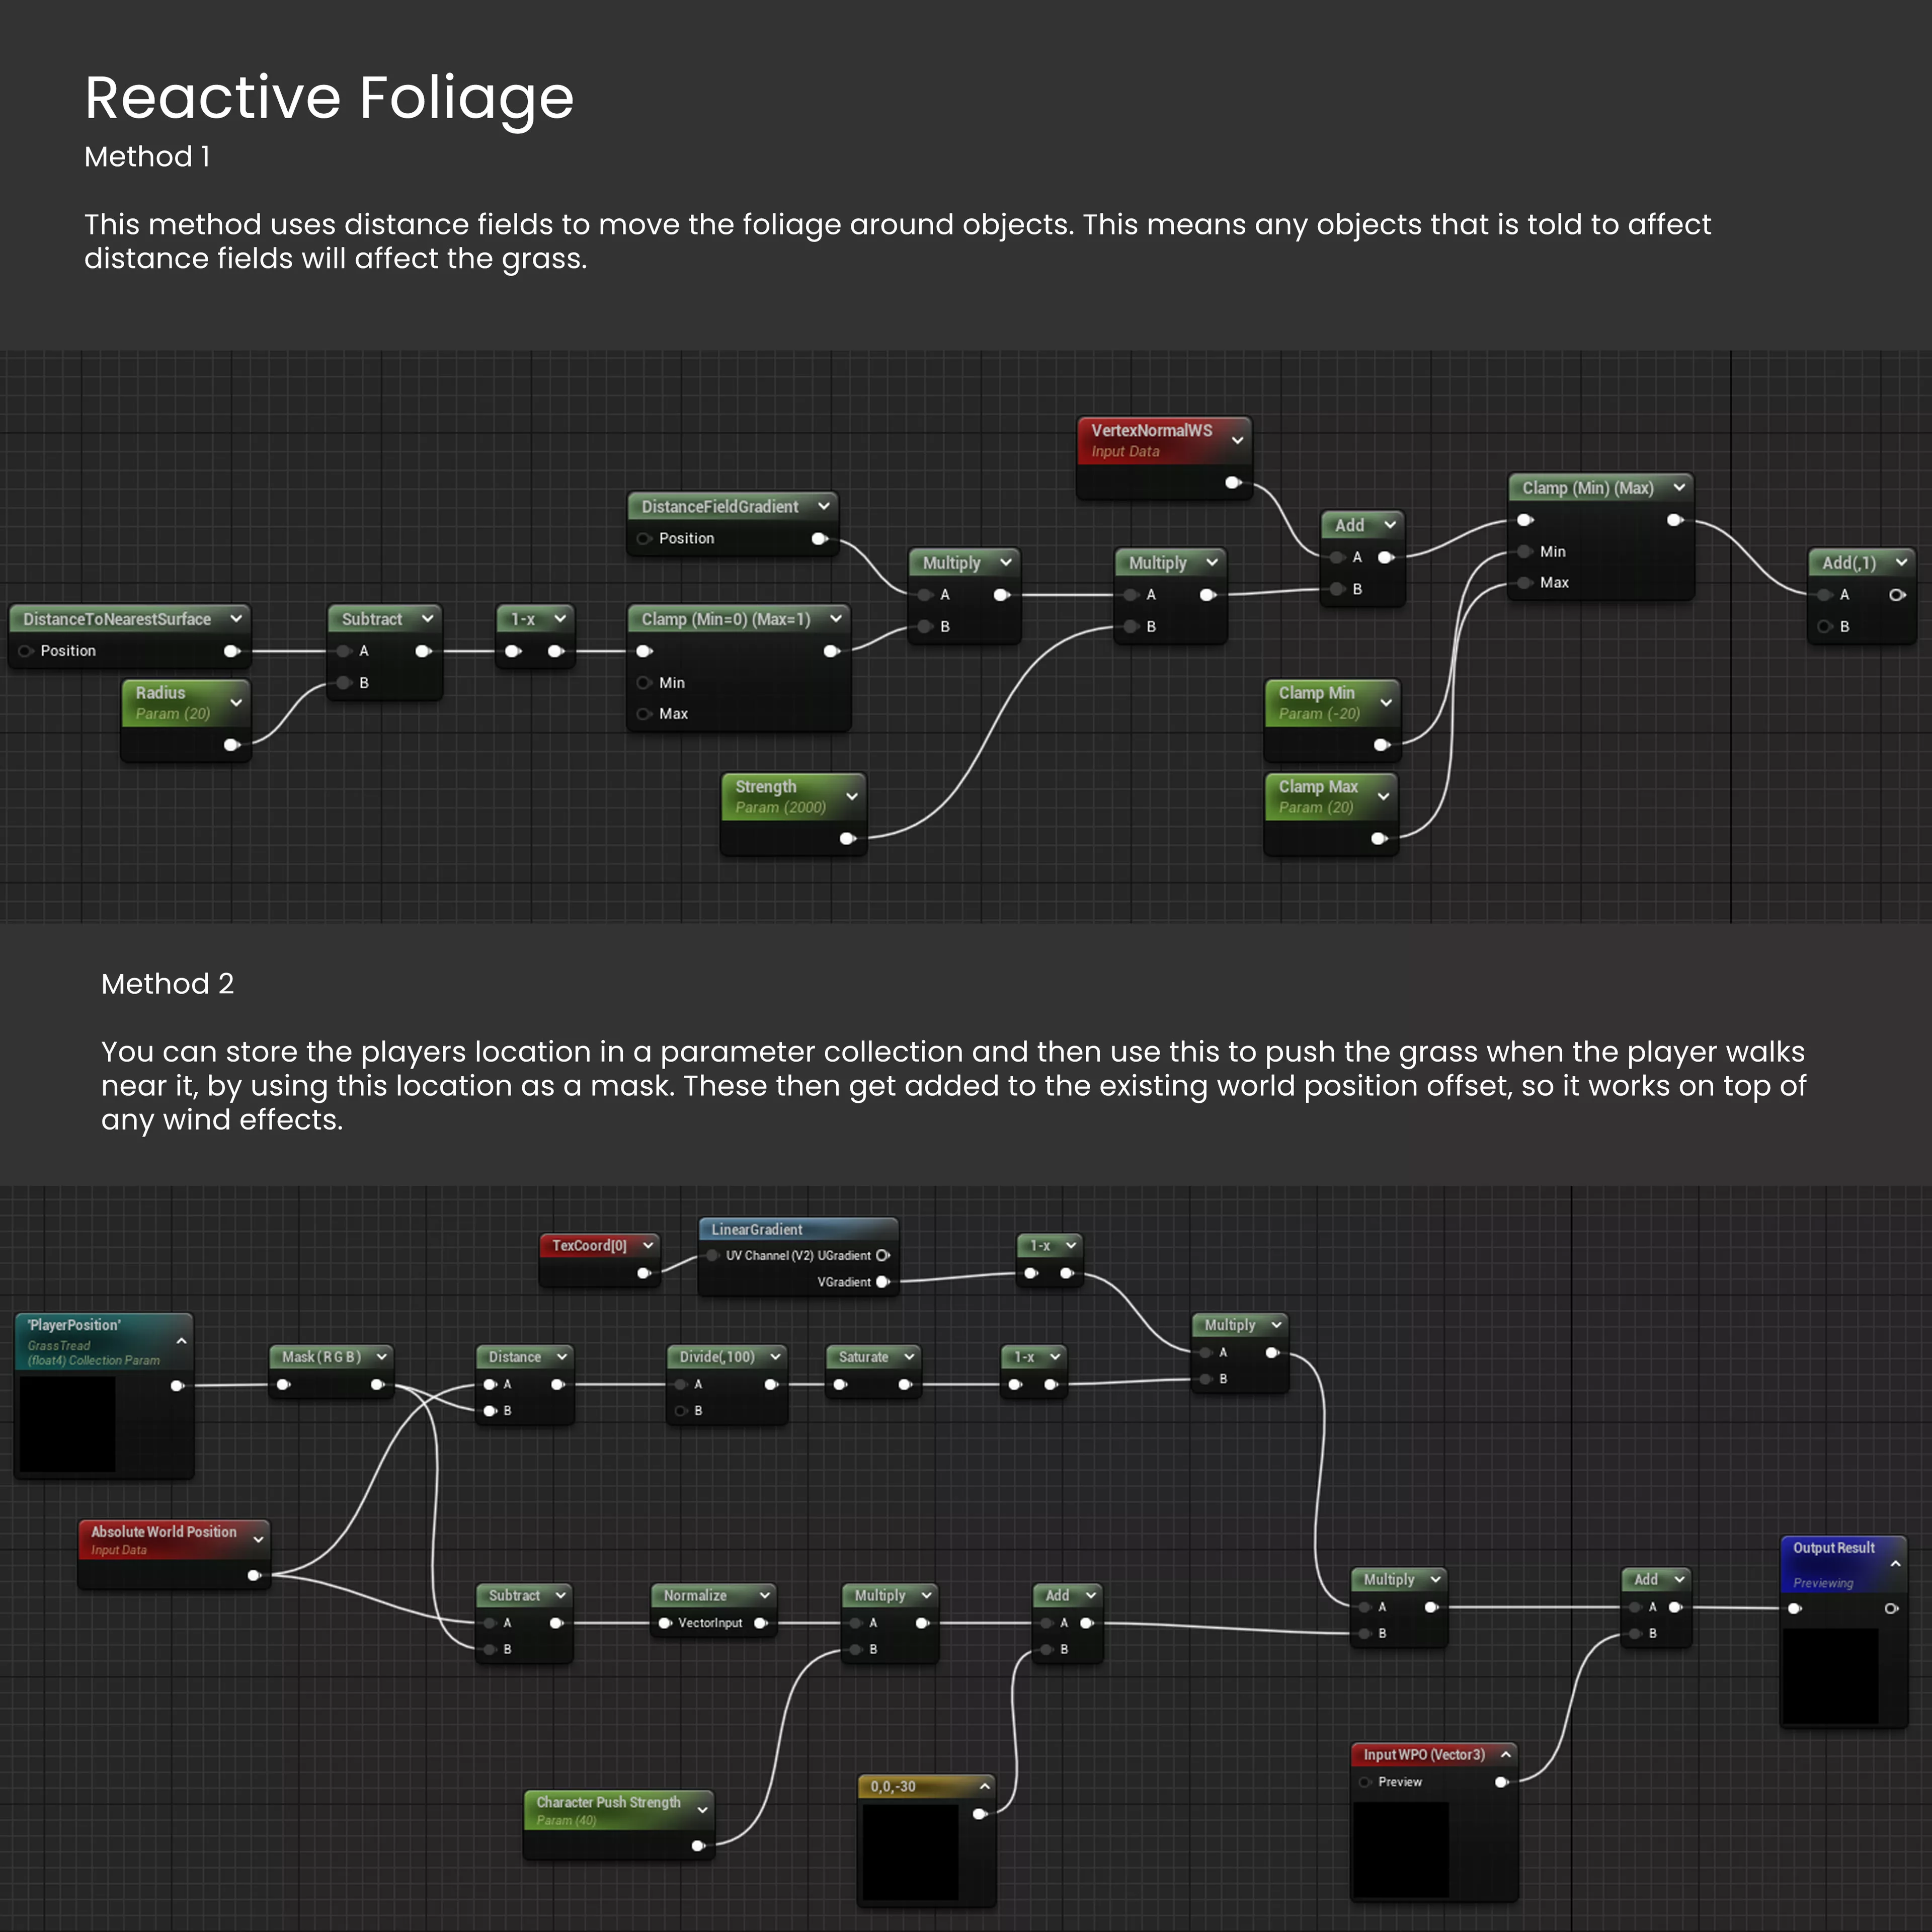Collapse the Output Result node preview
This screenshot has height=1932, width=1932.
point(1895,1563)
